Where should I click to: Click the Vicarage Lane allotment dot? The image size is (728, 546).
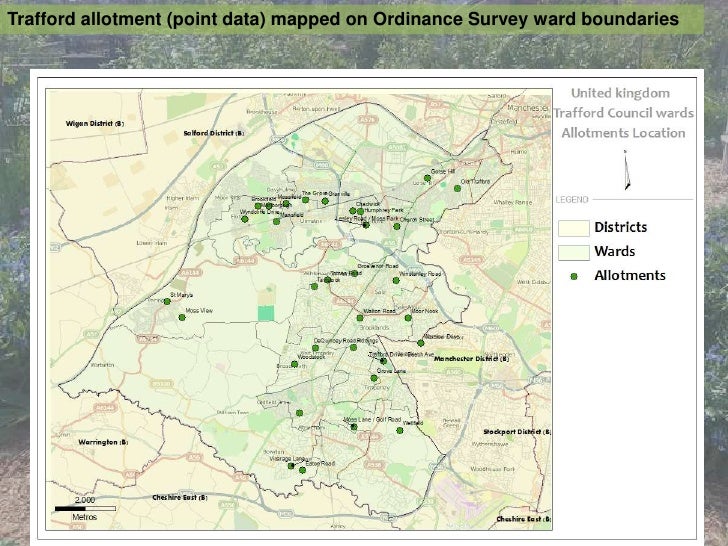(291, 466)
